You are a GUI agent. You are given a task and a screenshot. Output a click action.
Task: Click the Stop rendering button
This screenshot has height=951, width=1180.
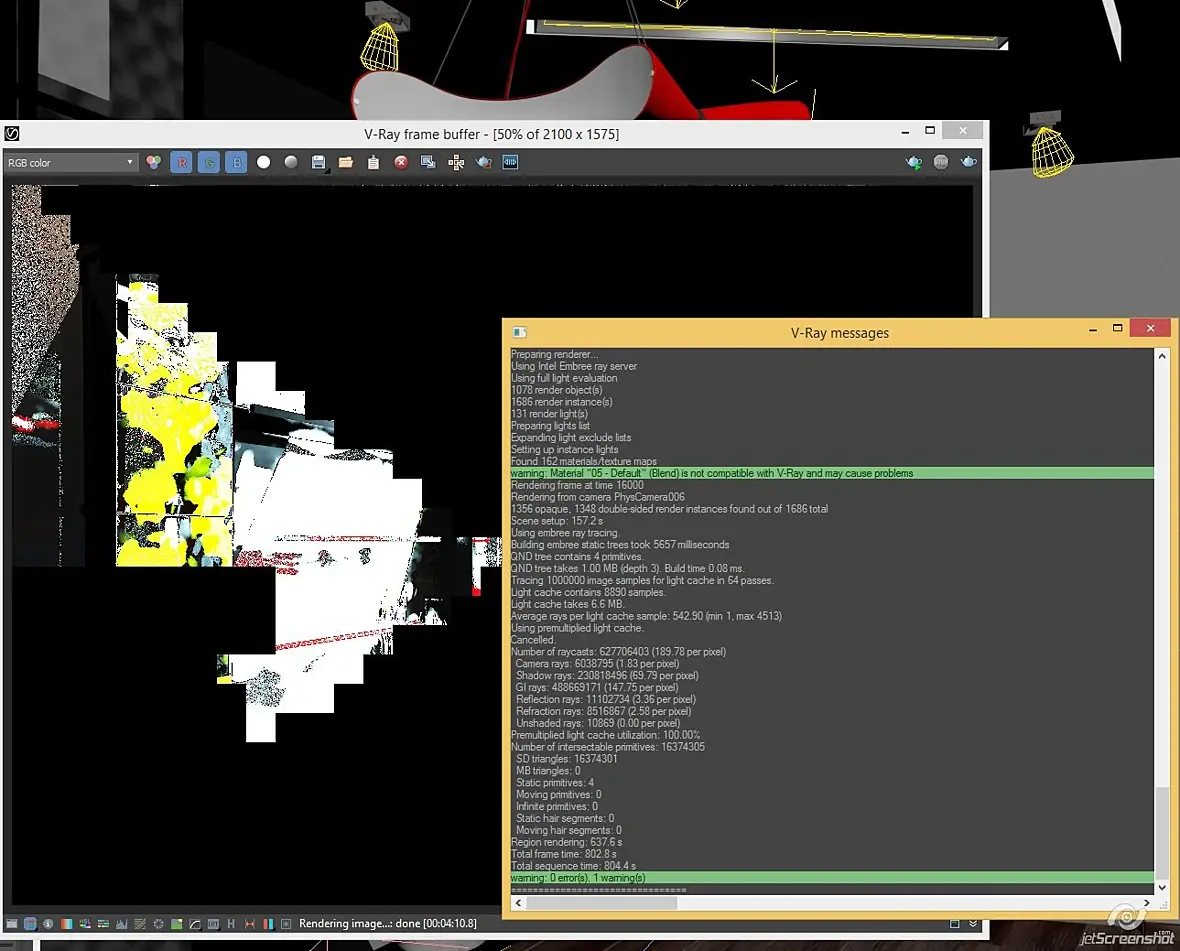941,162
